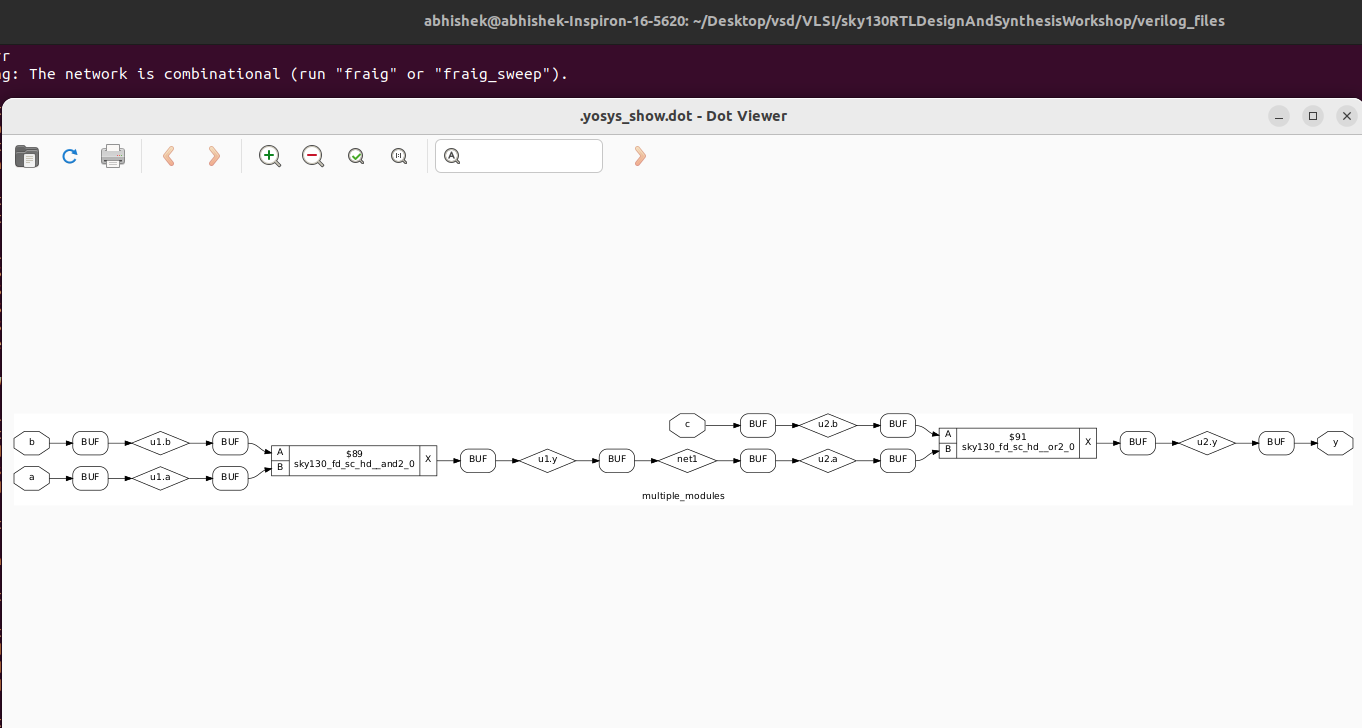Click the net1 diamond node
Viewport: 1362px width, 728px height.
687,460
